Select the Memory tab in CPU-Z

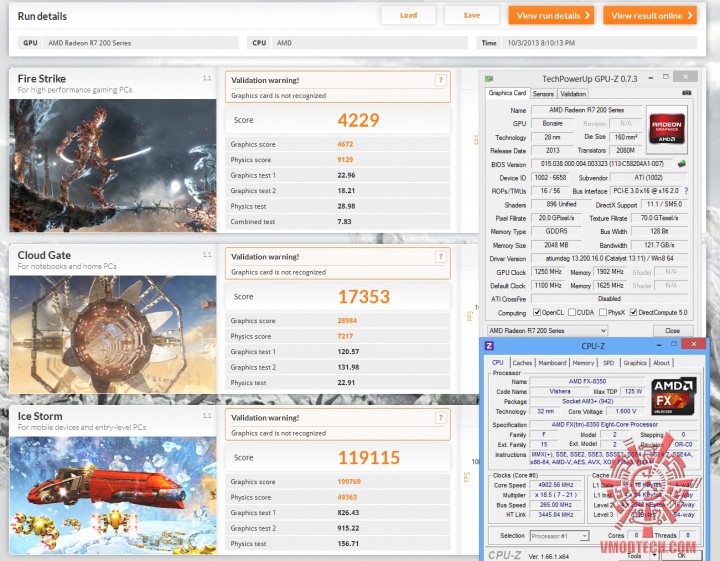tap(583, 363)
